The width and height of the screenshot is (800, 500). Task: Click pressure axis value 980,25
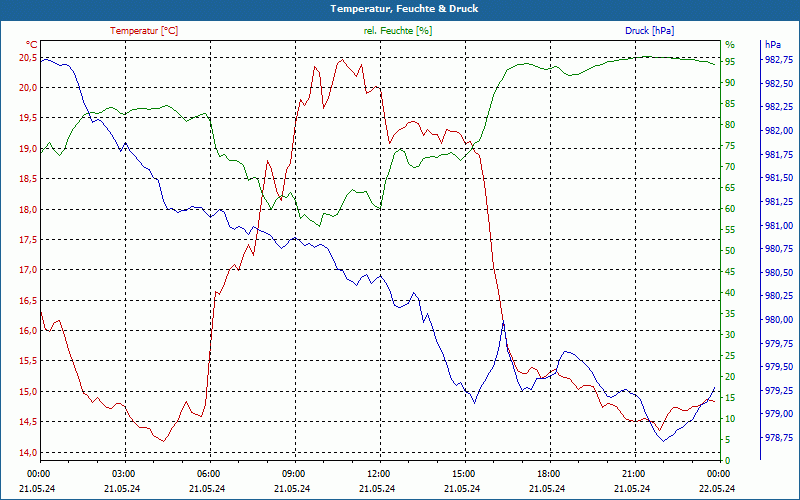coord(779,296)
